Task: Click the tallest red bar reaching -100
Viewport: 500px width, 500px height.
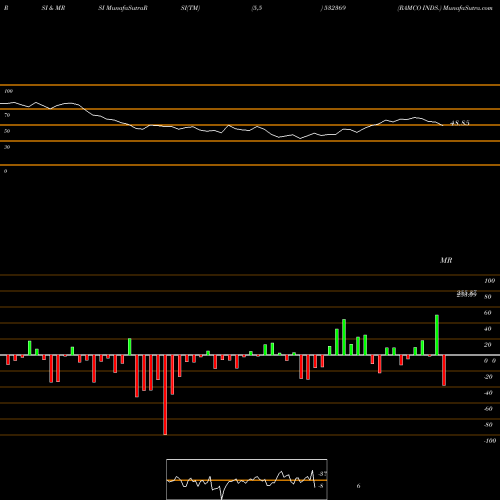Action: click(165, 395)
